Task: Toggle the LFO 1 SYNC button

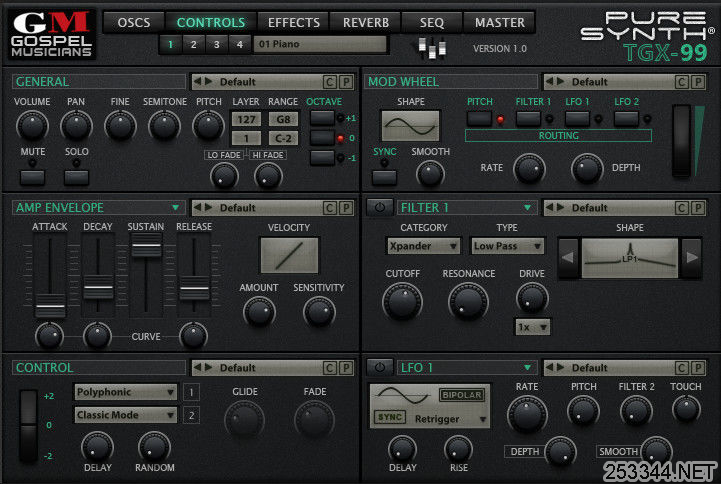Action: tap(390, 417)
